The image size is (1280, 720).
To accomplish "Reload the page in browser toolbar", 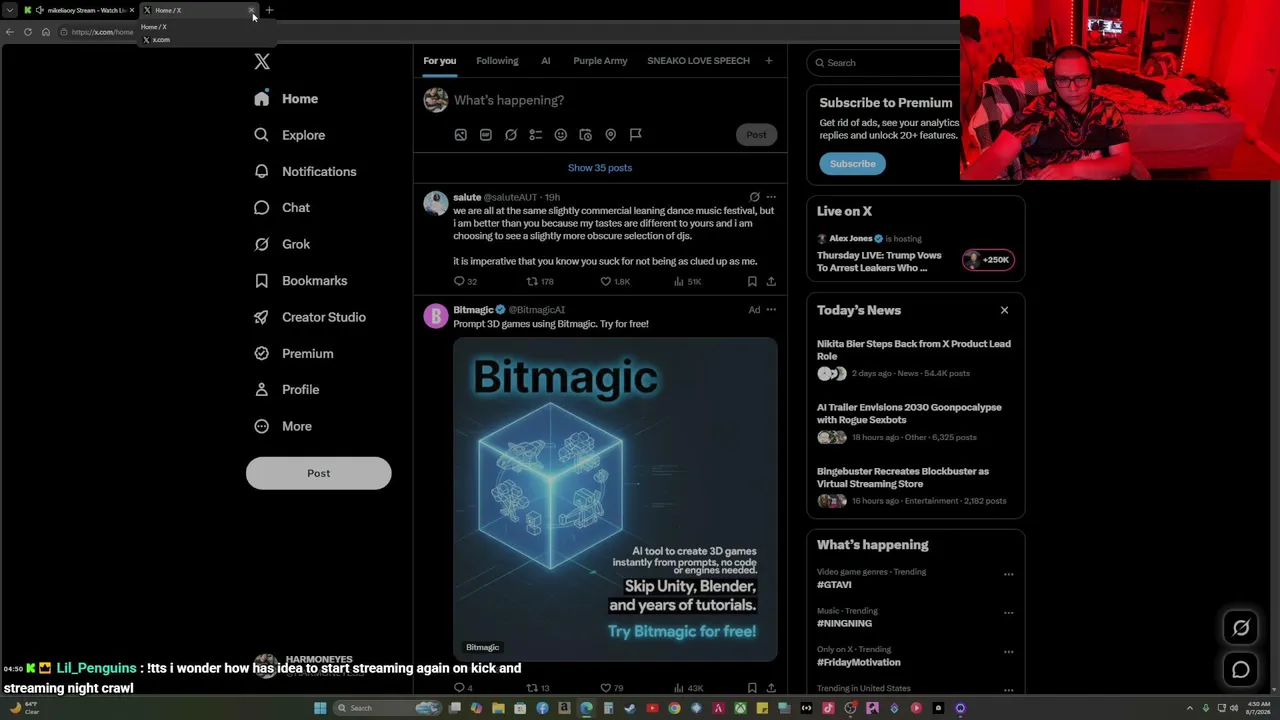I will 28,32.
